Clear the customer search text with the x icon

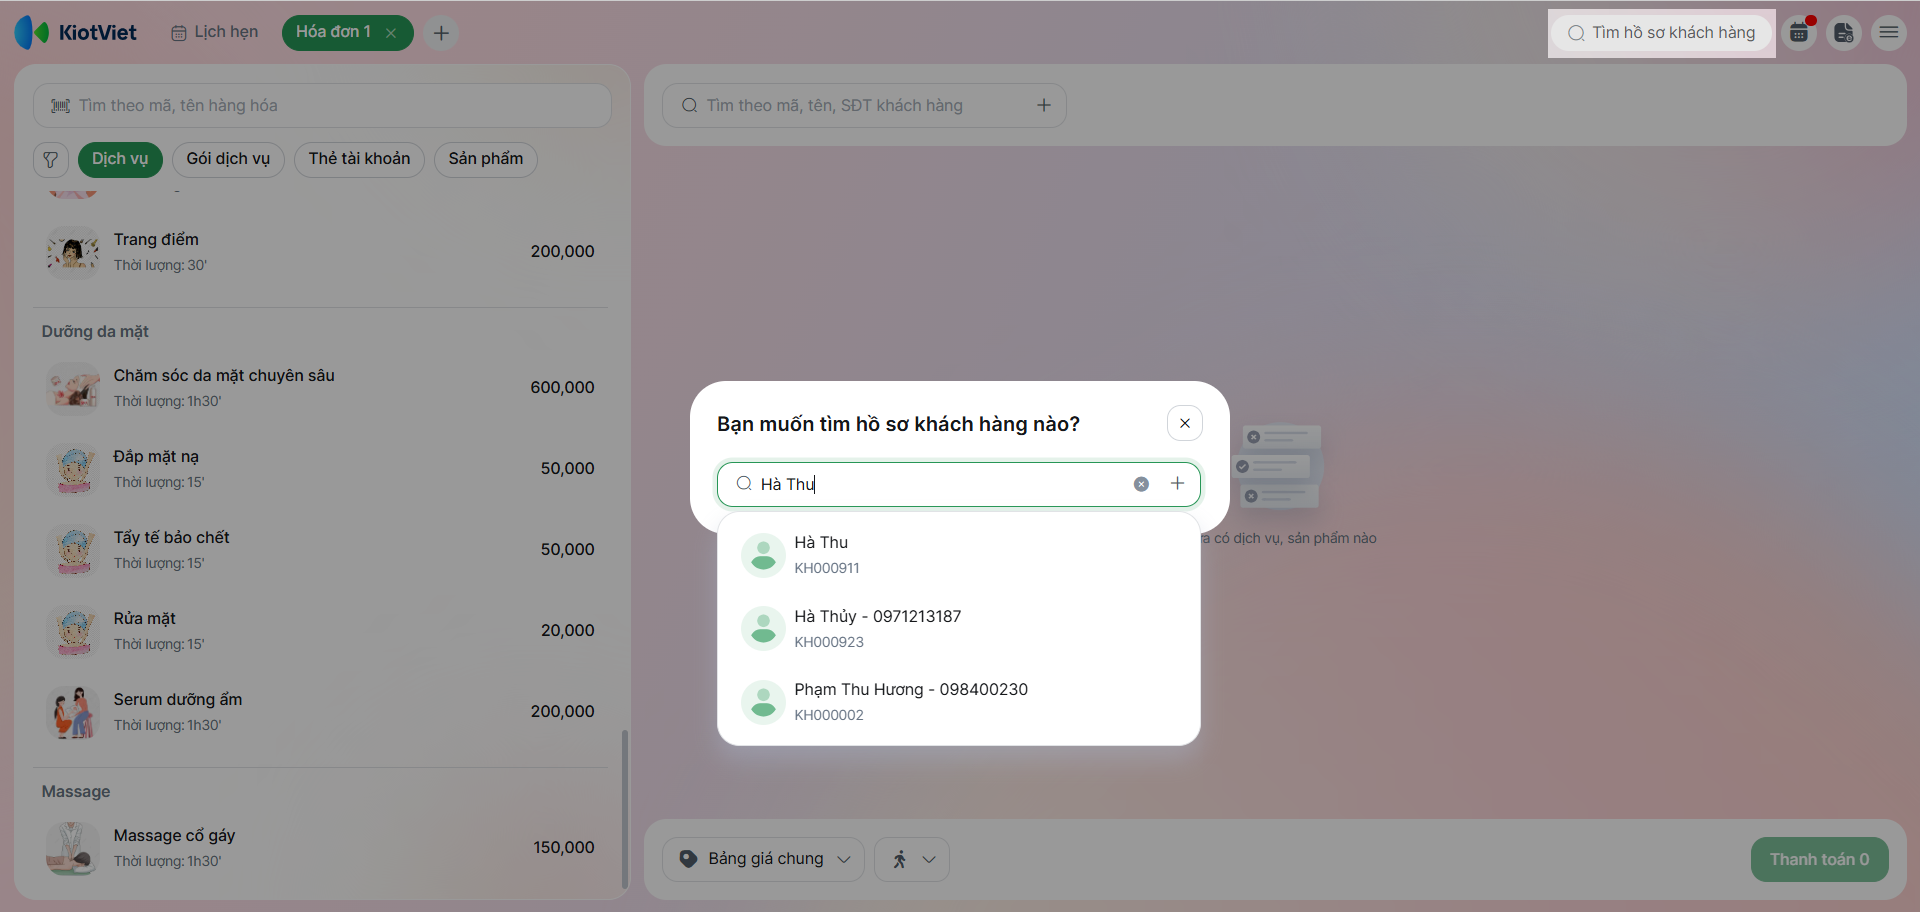1141,484
